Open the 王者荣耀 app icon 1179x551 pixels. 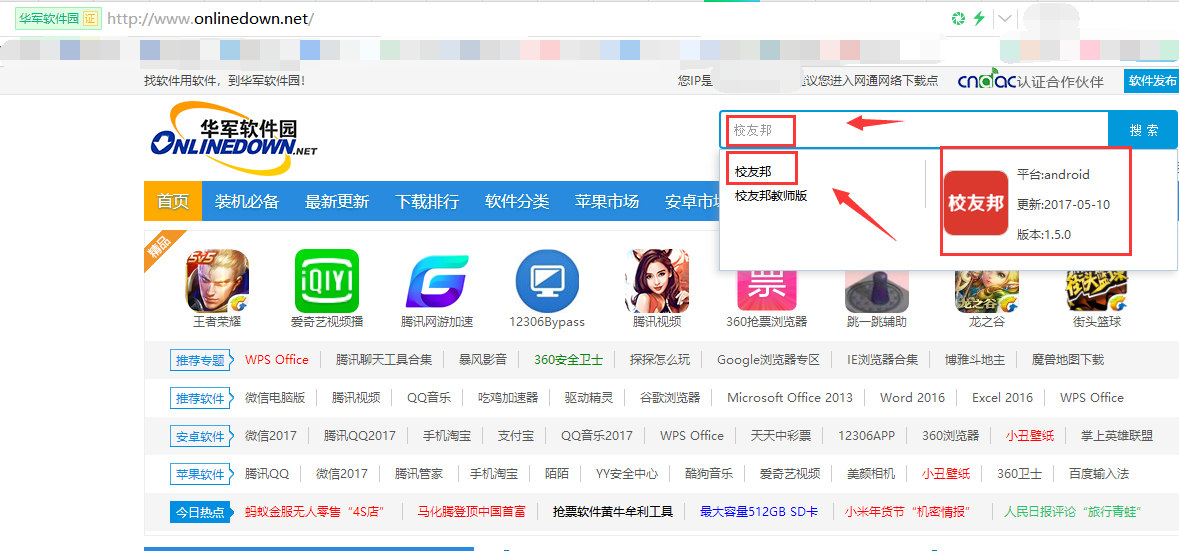(218, 281)
